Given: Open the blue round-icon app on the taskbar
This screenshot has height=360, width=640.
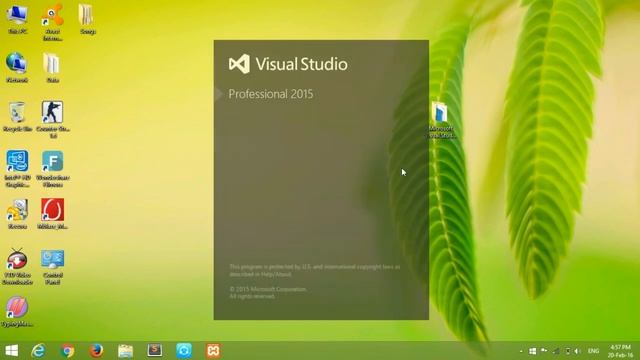Looking at the screenshot, I should (x=184, y=351).
